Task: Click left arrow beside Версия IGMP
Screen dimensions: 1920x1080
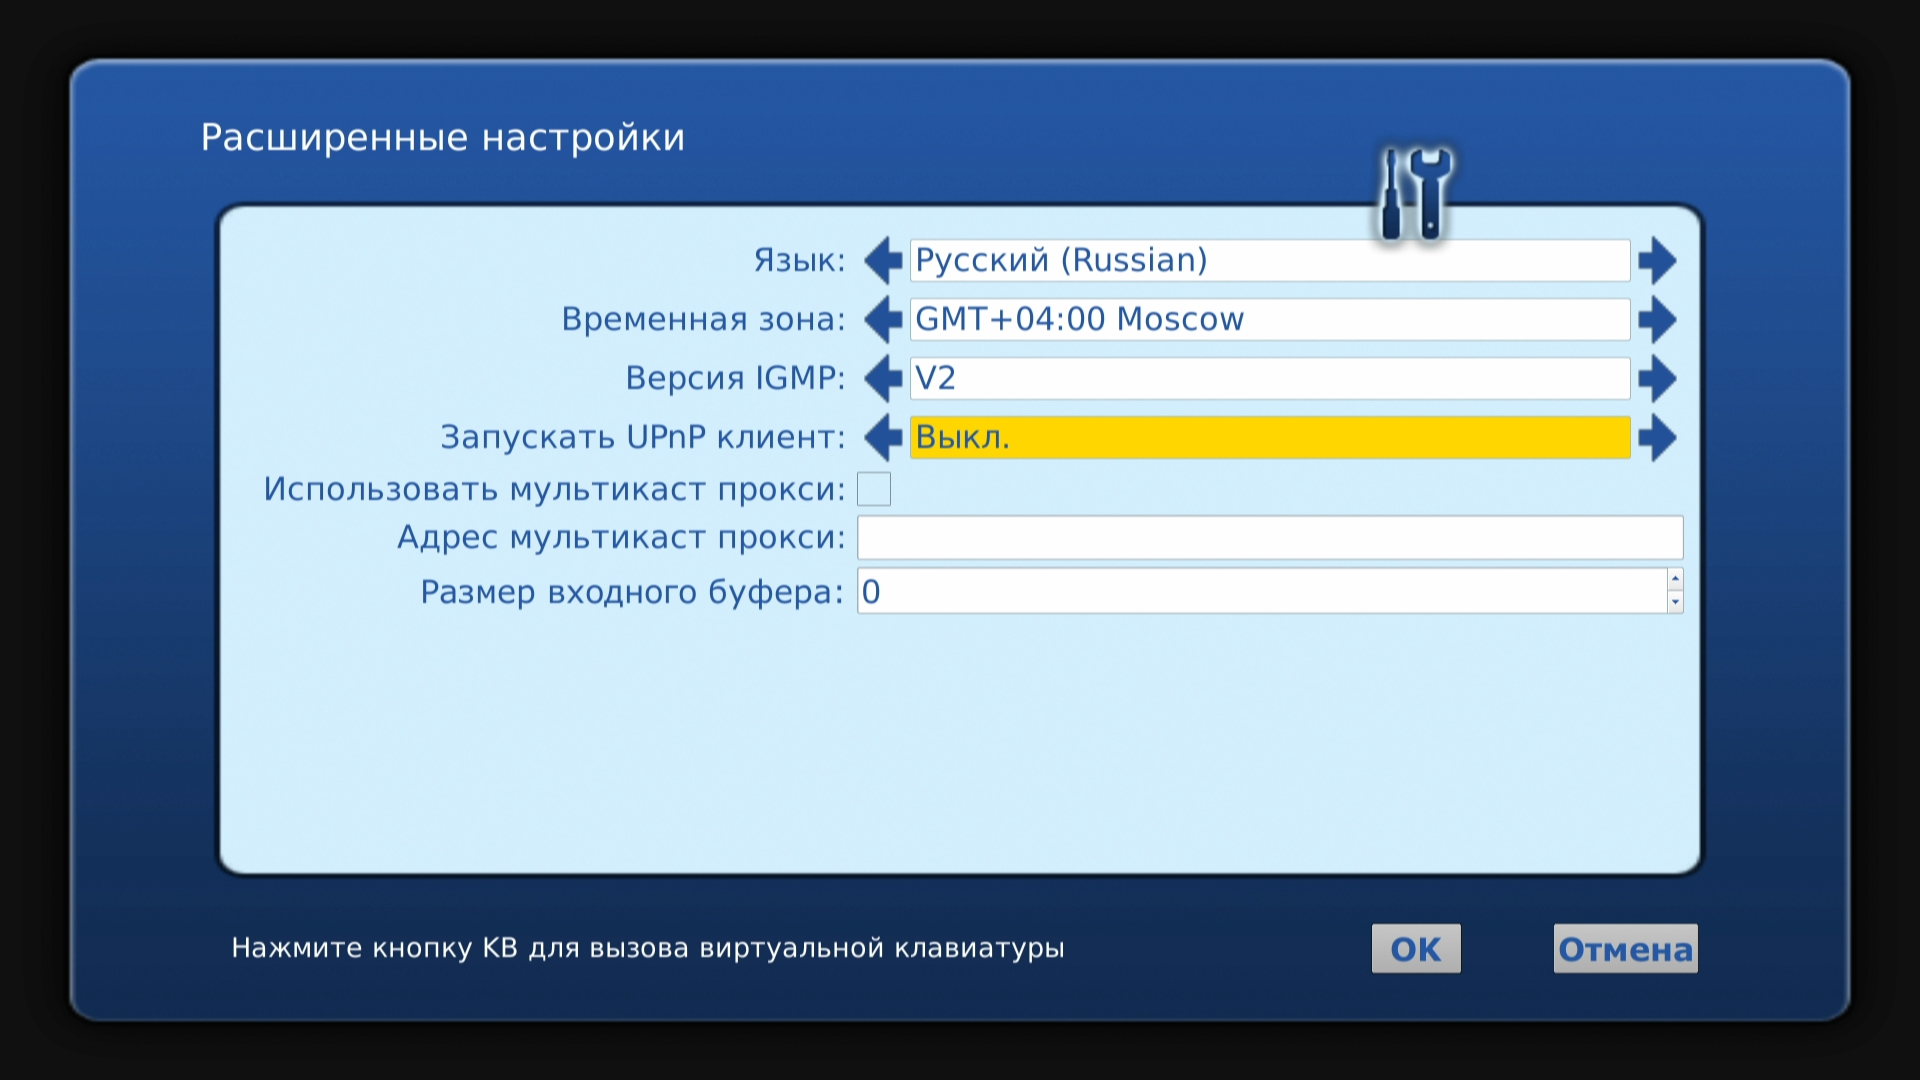Action: (883, 379)
